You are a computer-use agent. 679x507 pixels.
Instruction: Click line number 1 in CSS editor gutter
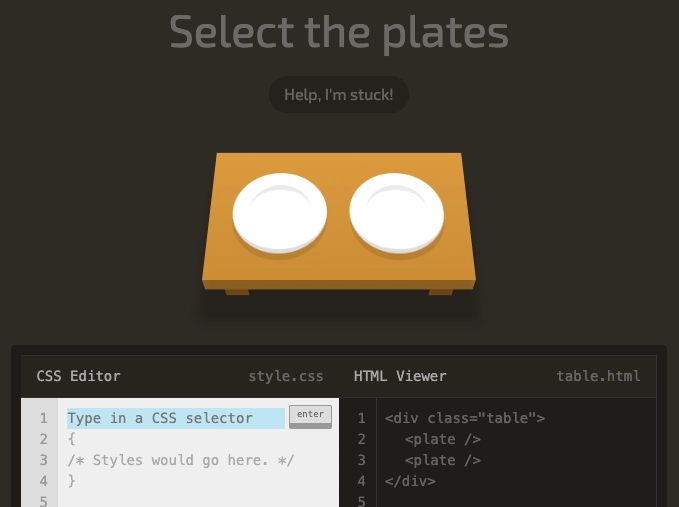point(43,418)
